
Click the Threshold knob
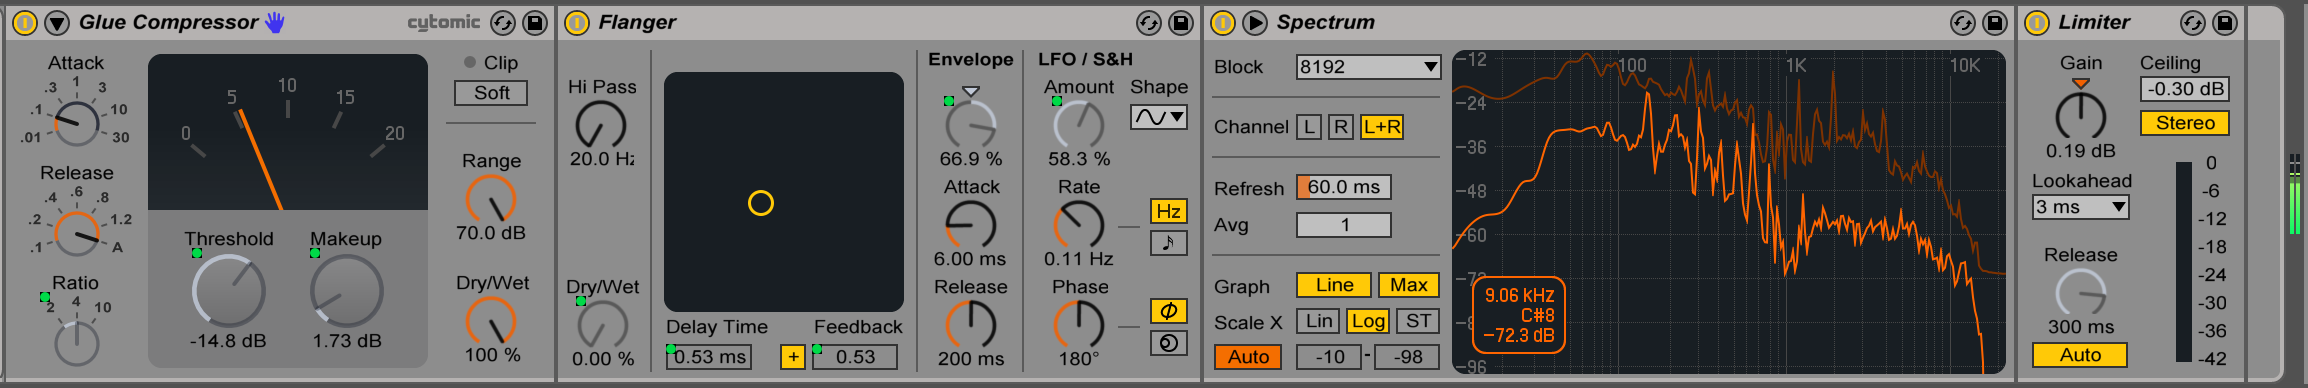pos(228,291)
